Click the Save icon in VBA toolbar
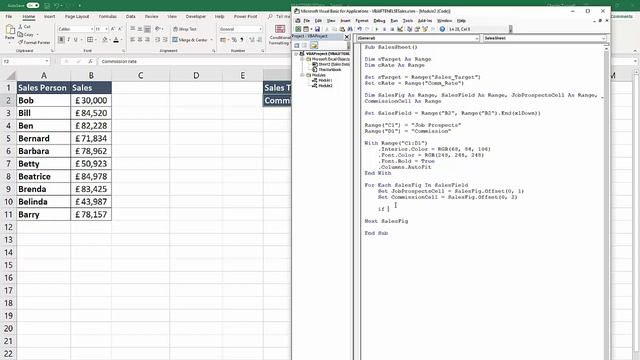This screenshot has width=640, height=360. click(x=318, y=29)
